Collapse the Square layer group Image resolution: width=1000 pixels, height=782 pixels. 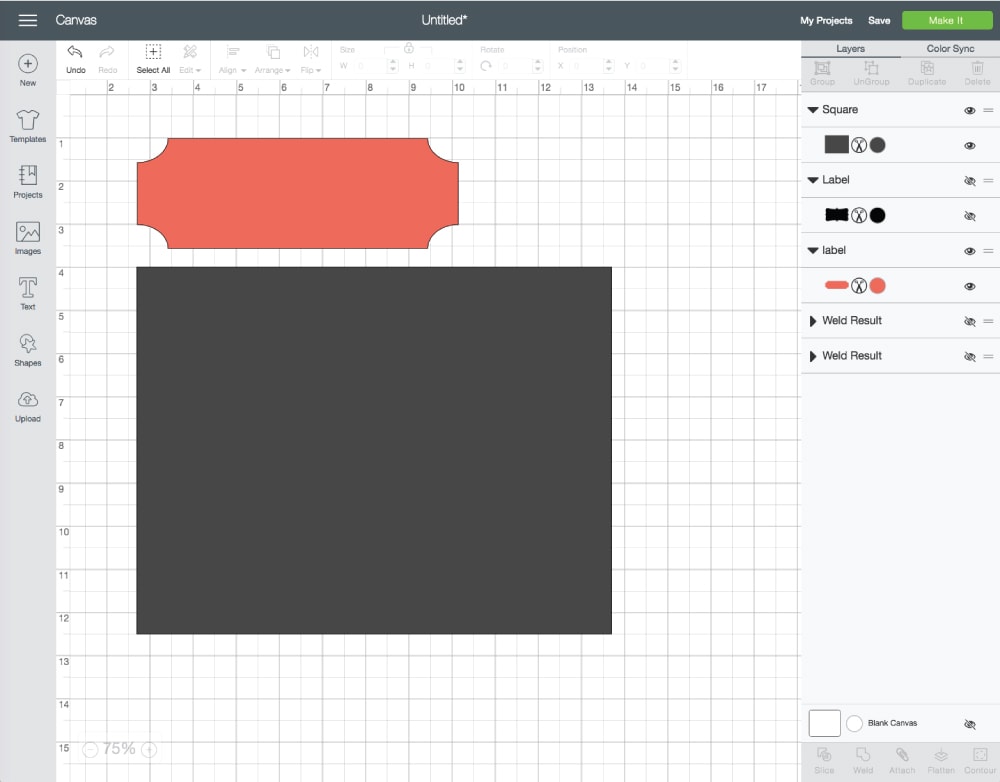click(x=813, y=110)
